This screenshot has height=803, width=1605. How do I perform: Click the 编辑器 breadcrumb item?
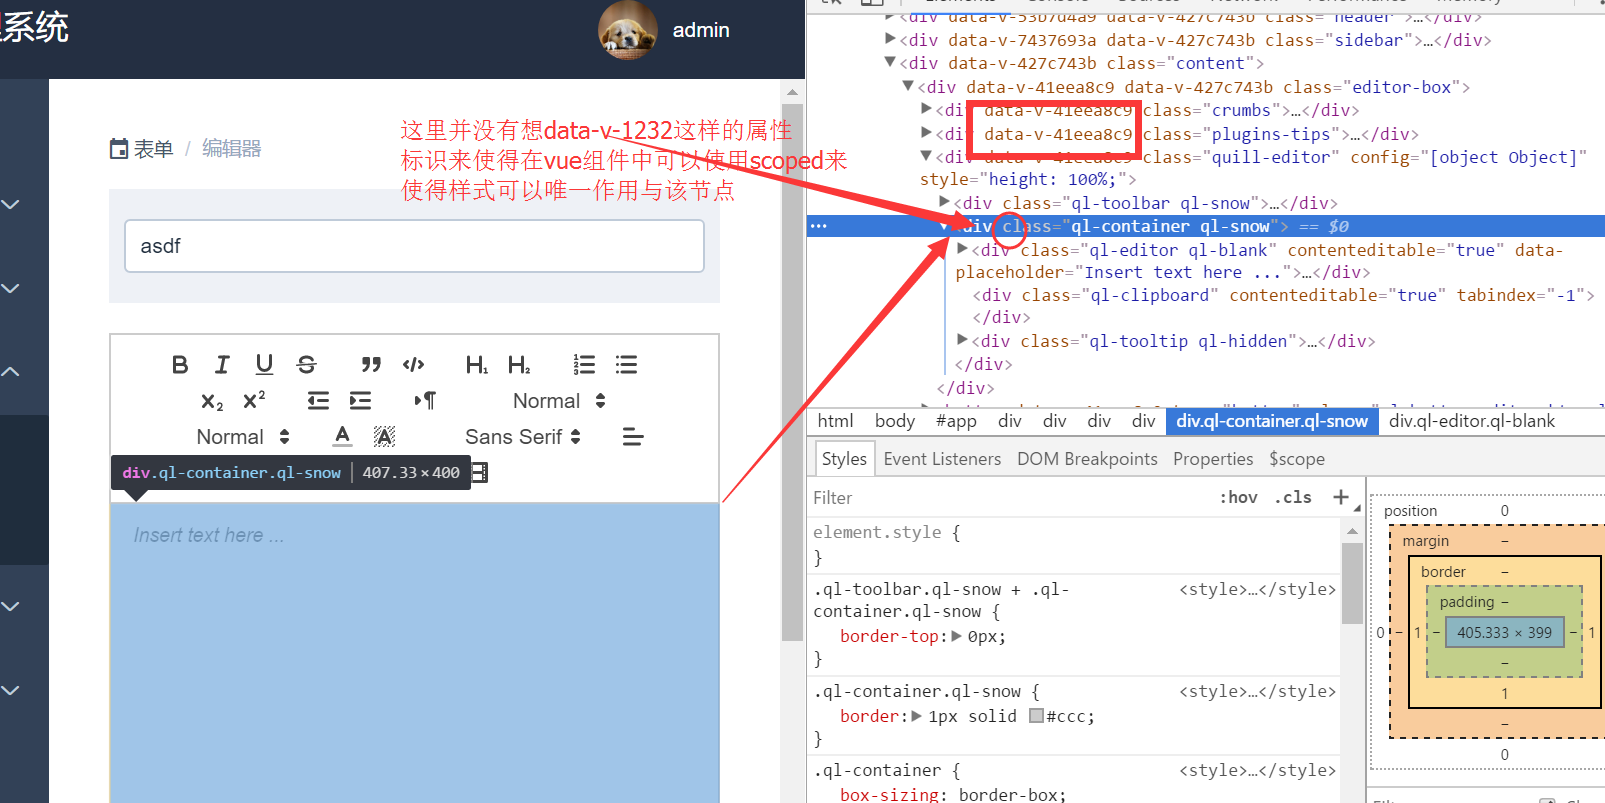(x=231, y=149)
